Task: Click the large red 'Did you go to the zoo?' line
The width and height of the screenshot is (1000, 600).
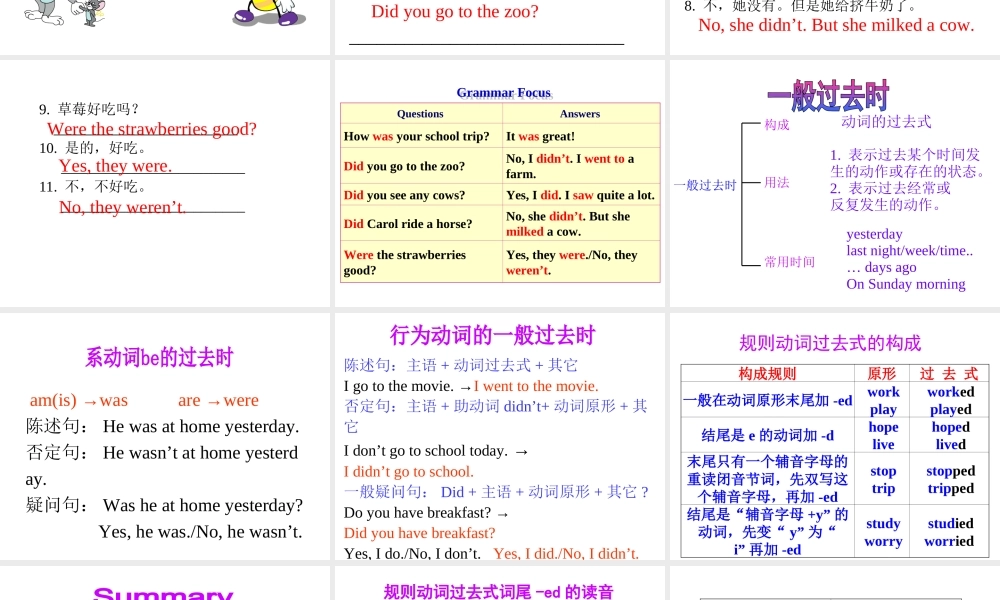Action: (455, 11)
